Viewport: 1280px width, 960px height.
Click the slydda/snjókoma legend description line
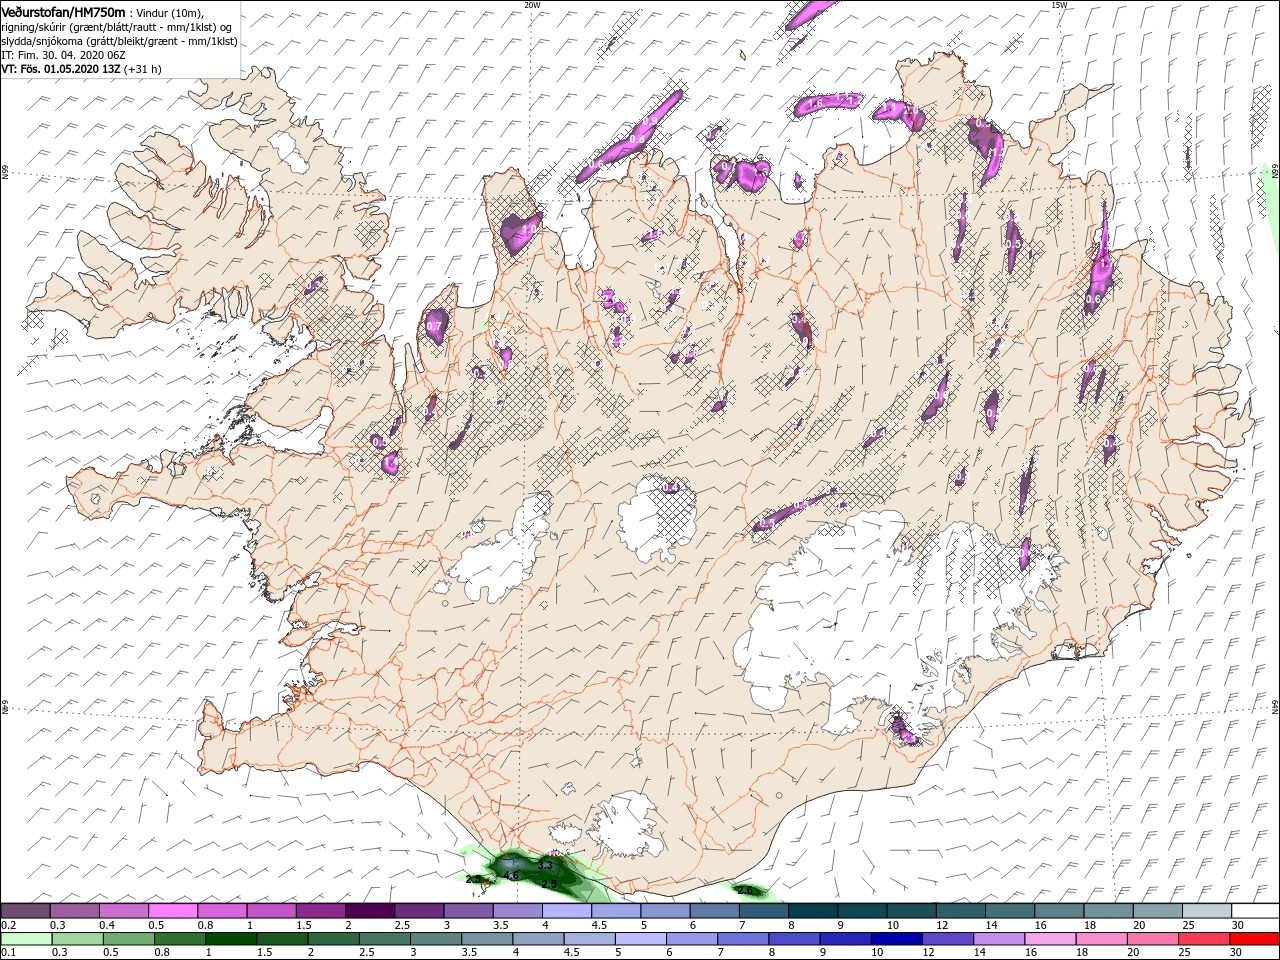click(x=119, y=41)
